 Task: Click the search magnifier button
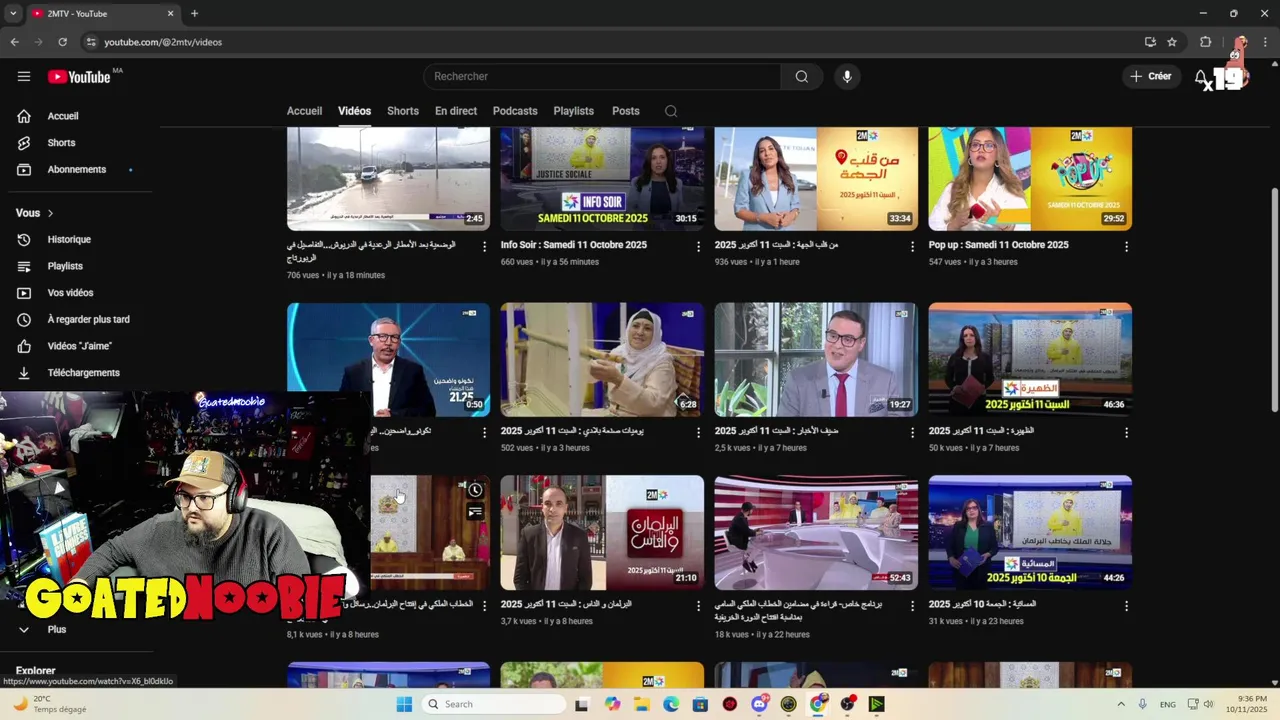pyautogui.click(x=802, y=77)
